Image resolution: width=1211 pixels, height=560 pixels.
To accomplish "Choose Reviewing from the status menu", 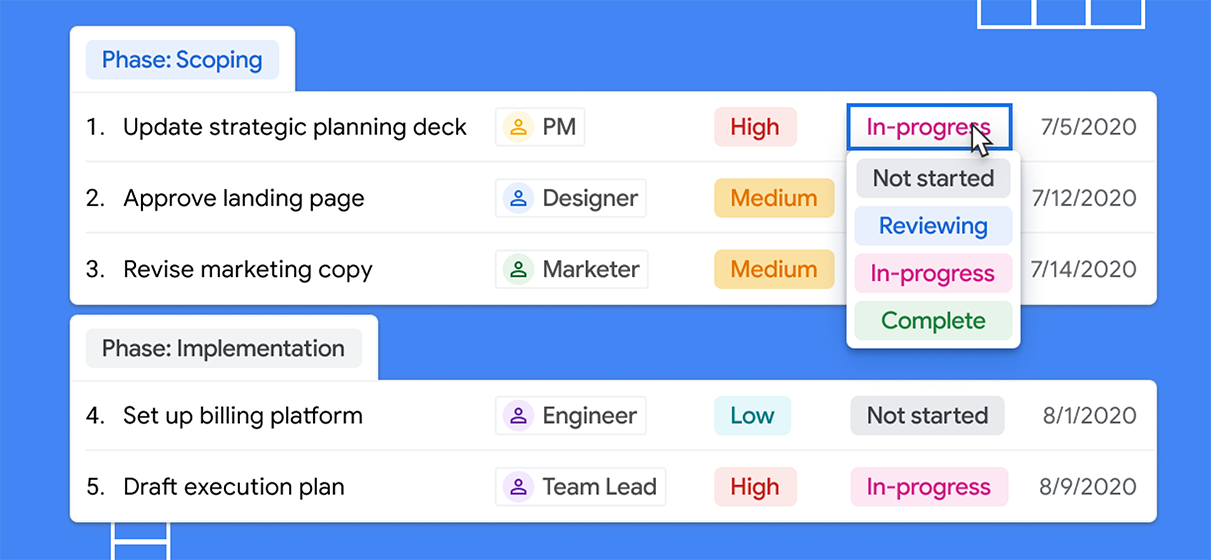I will [x=933, y=226].
